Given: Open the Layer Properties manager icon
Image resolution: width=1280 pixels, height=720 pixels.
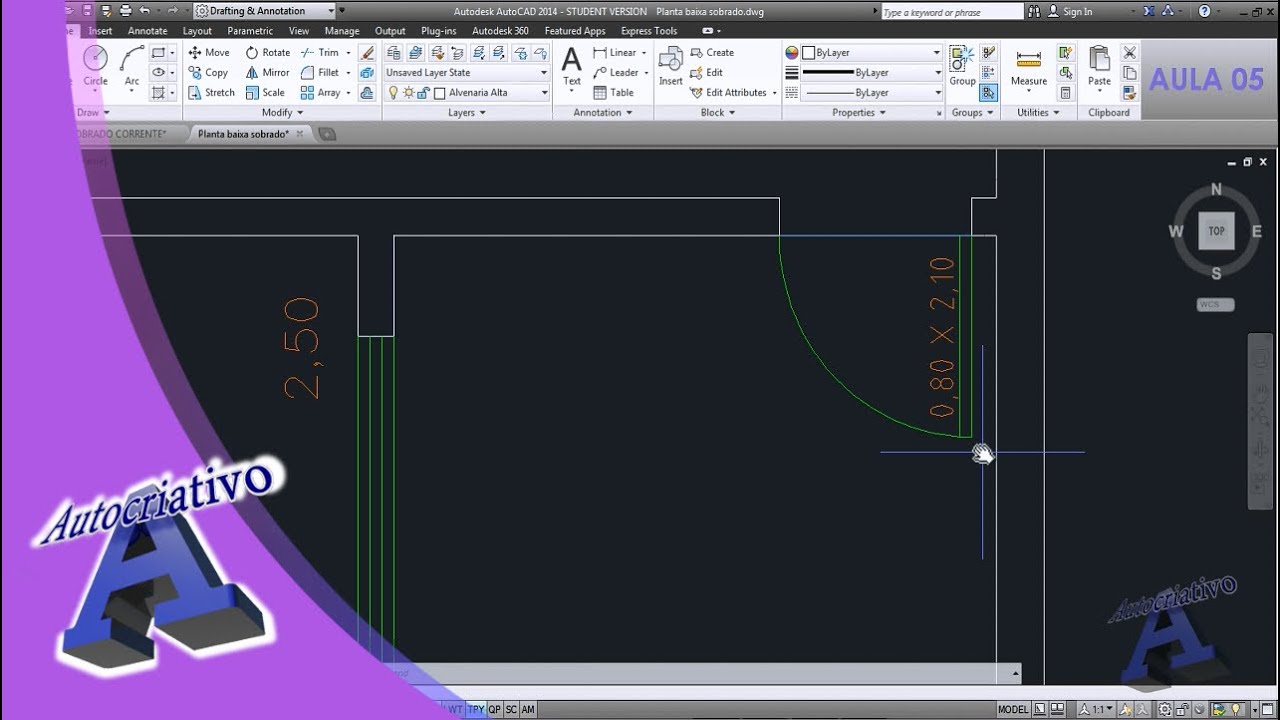Looking at the screenshot, I should [394, 52].
